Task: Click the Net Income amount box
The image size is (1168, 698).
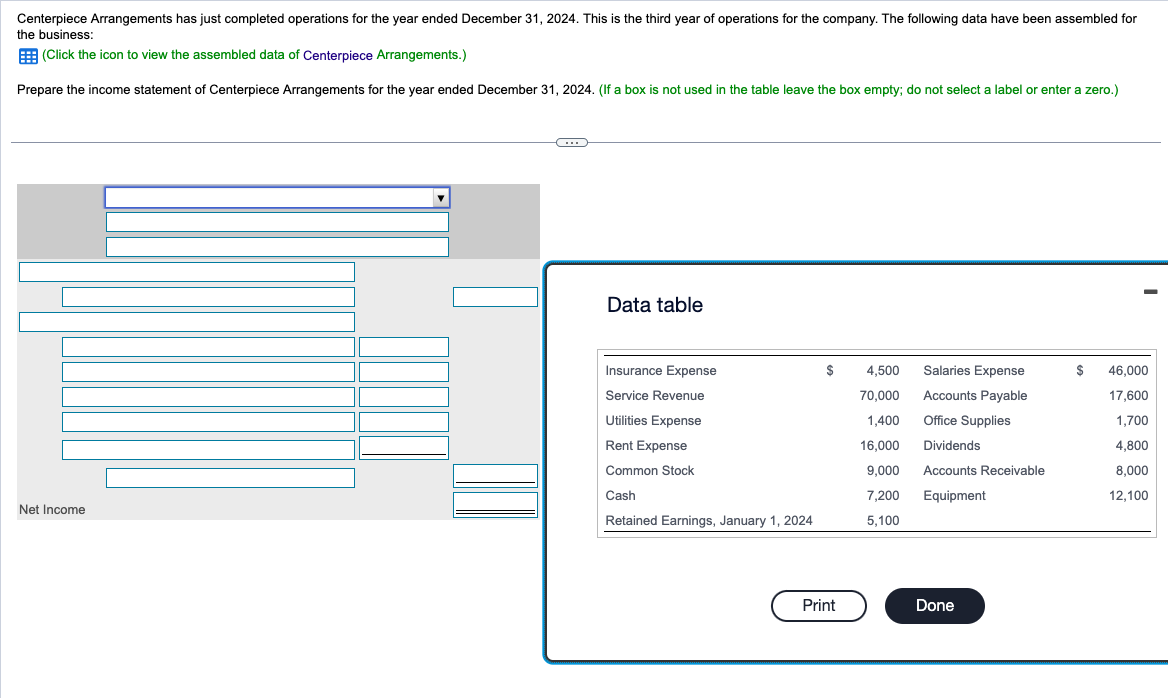Action: [495, 505]
